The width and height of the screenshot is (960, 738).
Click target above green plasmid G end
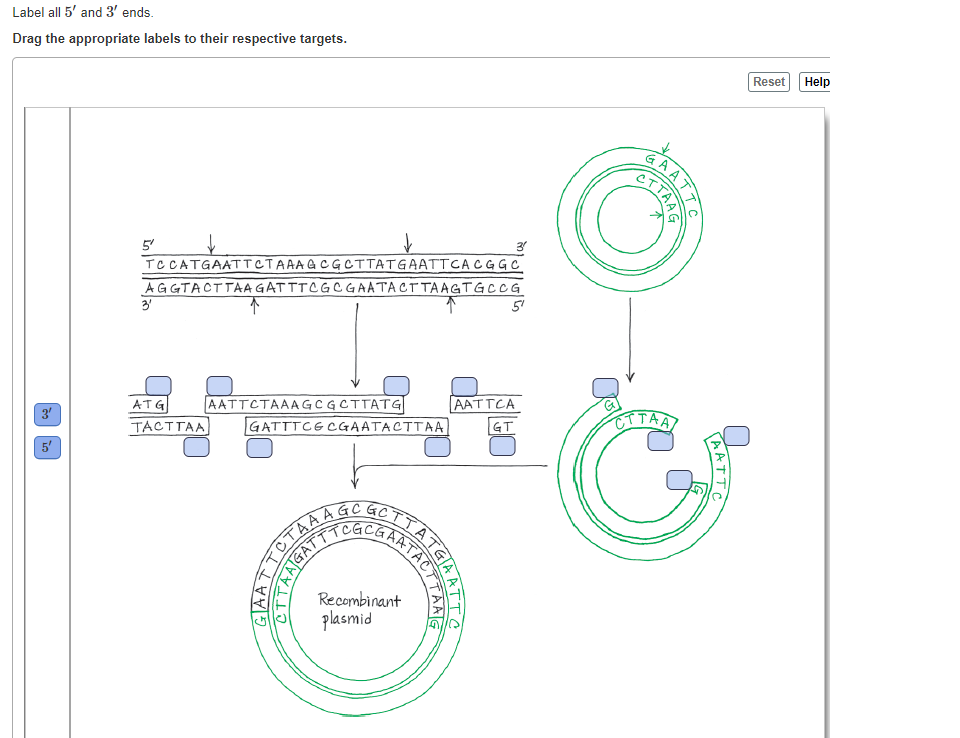click(x=606, y=388)
